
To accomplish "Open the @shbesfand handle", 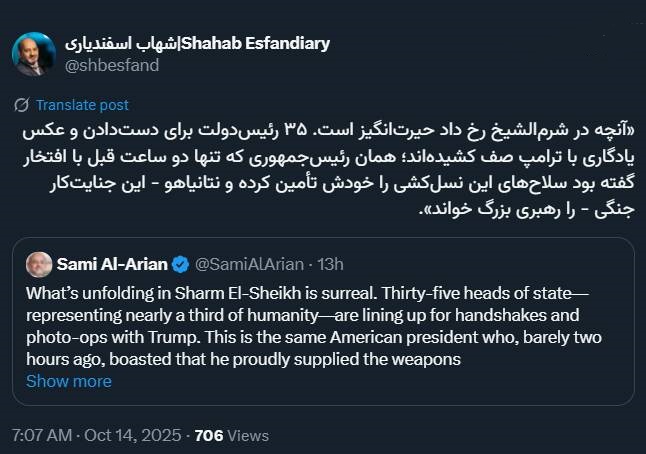I will [111, 65].
